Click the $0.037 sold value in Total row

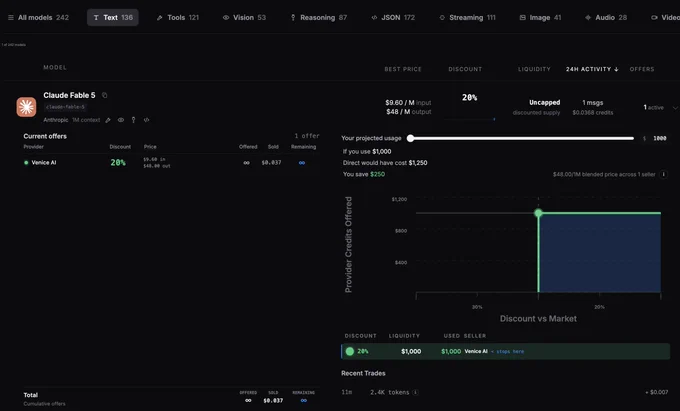coord(273,401)
